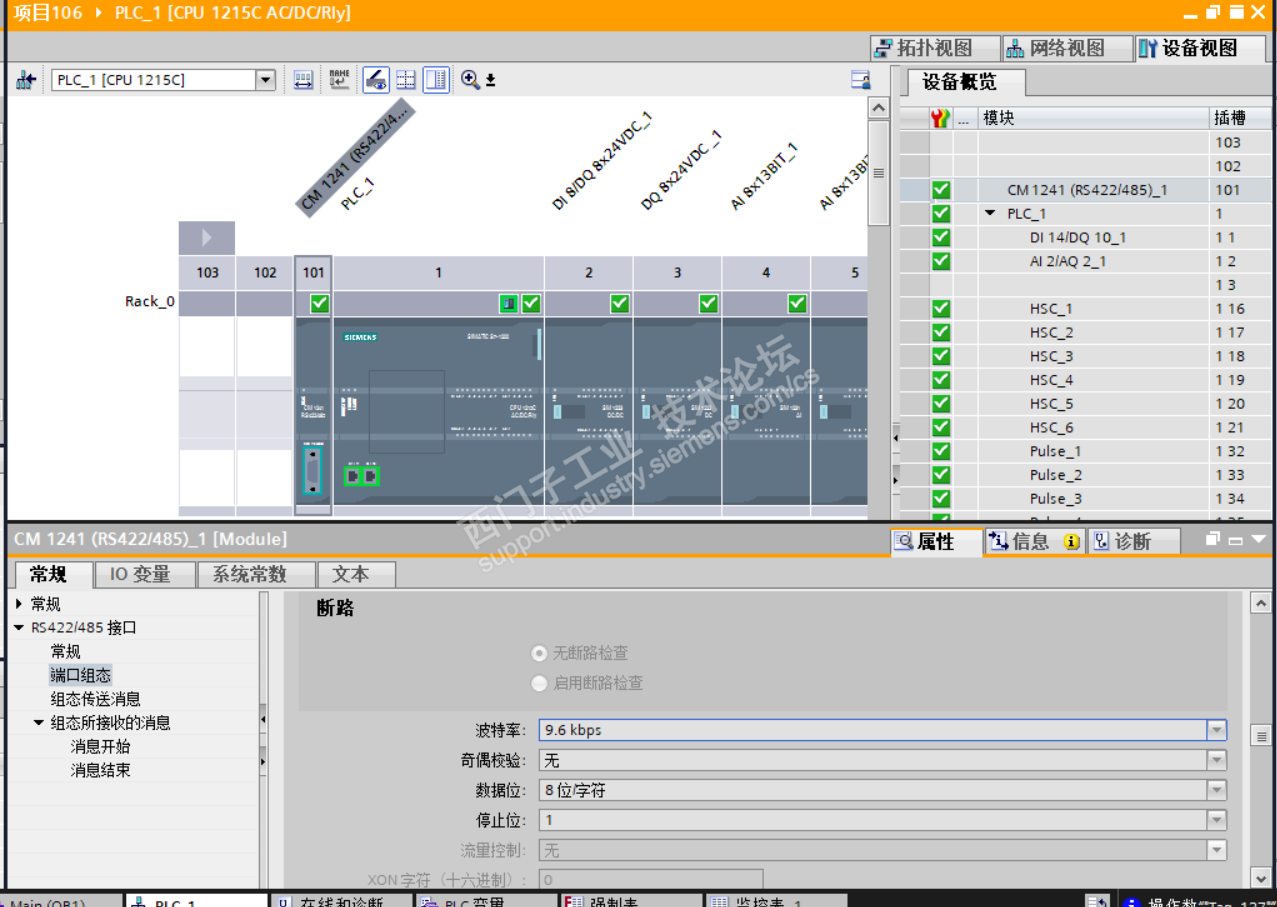Open the zoom level arrow next to magnifier
This screenshot has width=1277, height=907.
click(491, 81)
